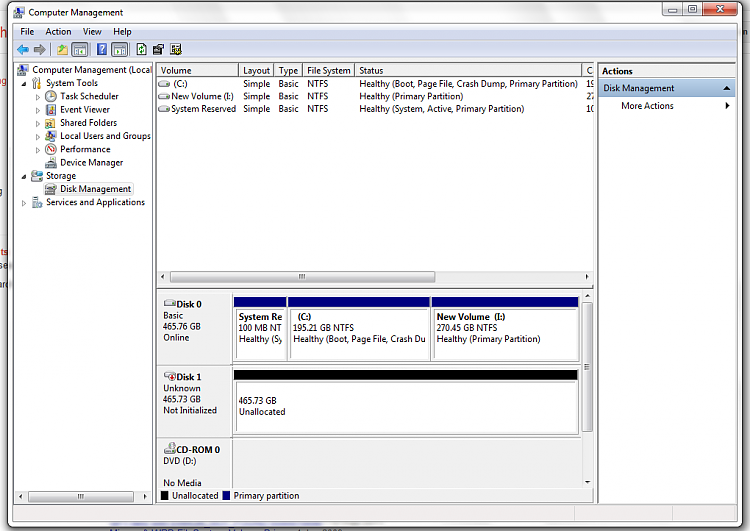Collapse the System Tools tree node
The height and width of the screenshot is (531, 750).
coord(24,84)
